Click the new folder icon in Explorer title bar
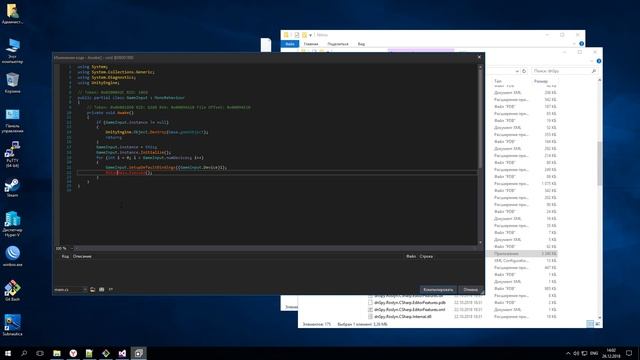 (304, 35)
